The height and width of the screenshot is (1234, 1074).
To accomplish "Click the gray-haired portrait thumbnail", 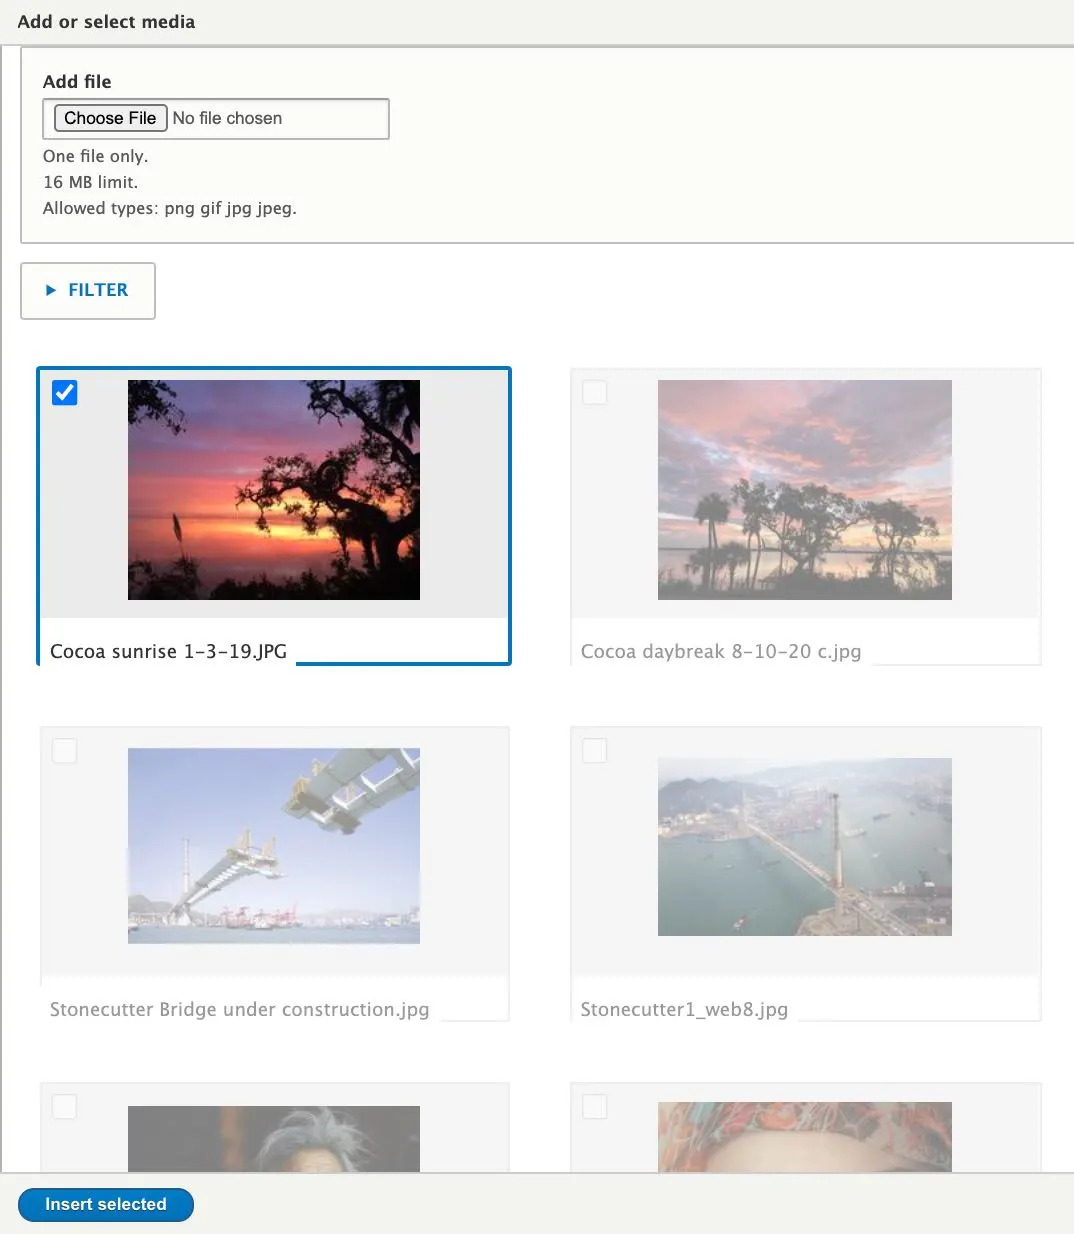I will coord(274,1139).
